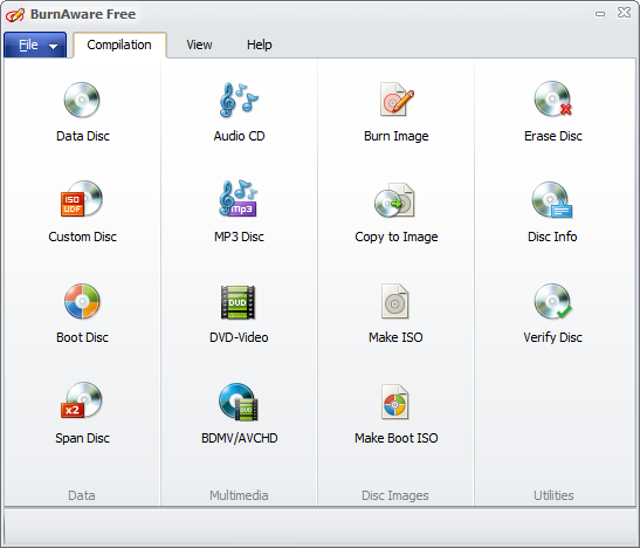This screenshot has height=548, width=640.
Task: Click the Make ISO text label
Action: coord(396,337)
